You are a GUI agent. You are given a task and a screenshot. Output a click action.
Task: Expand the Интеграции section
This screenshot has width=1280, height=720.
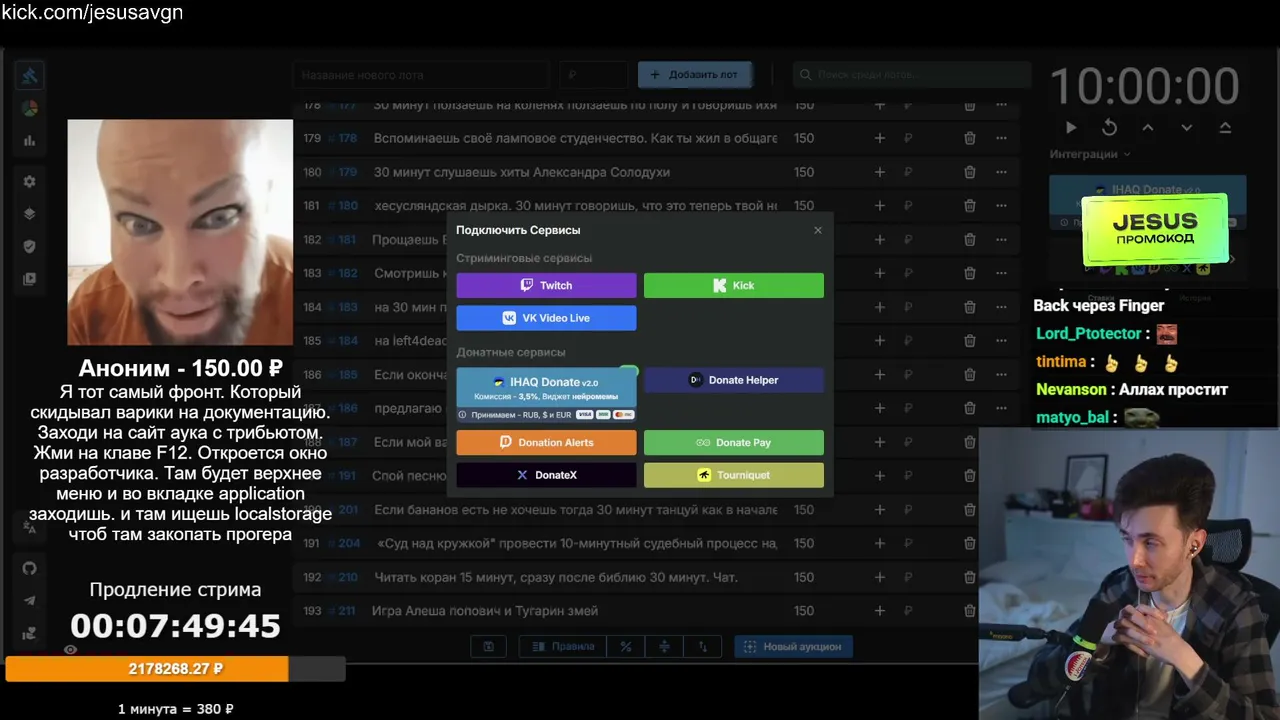tap(1090, 154)
